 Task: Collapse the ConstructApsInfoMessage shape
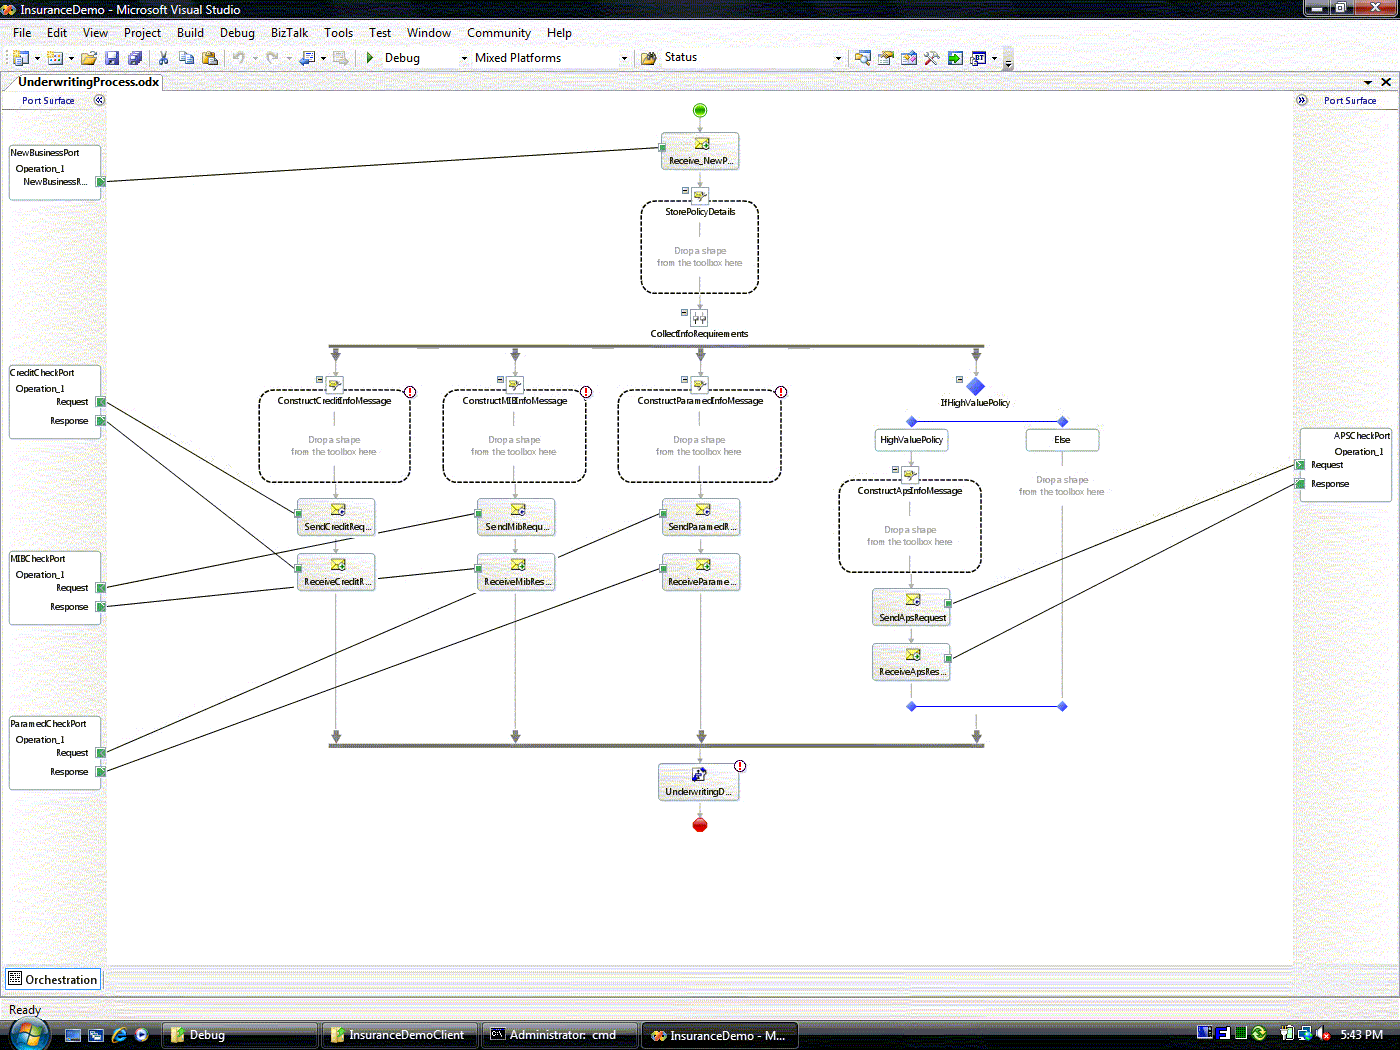(895, 469)
